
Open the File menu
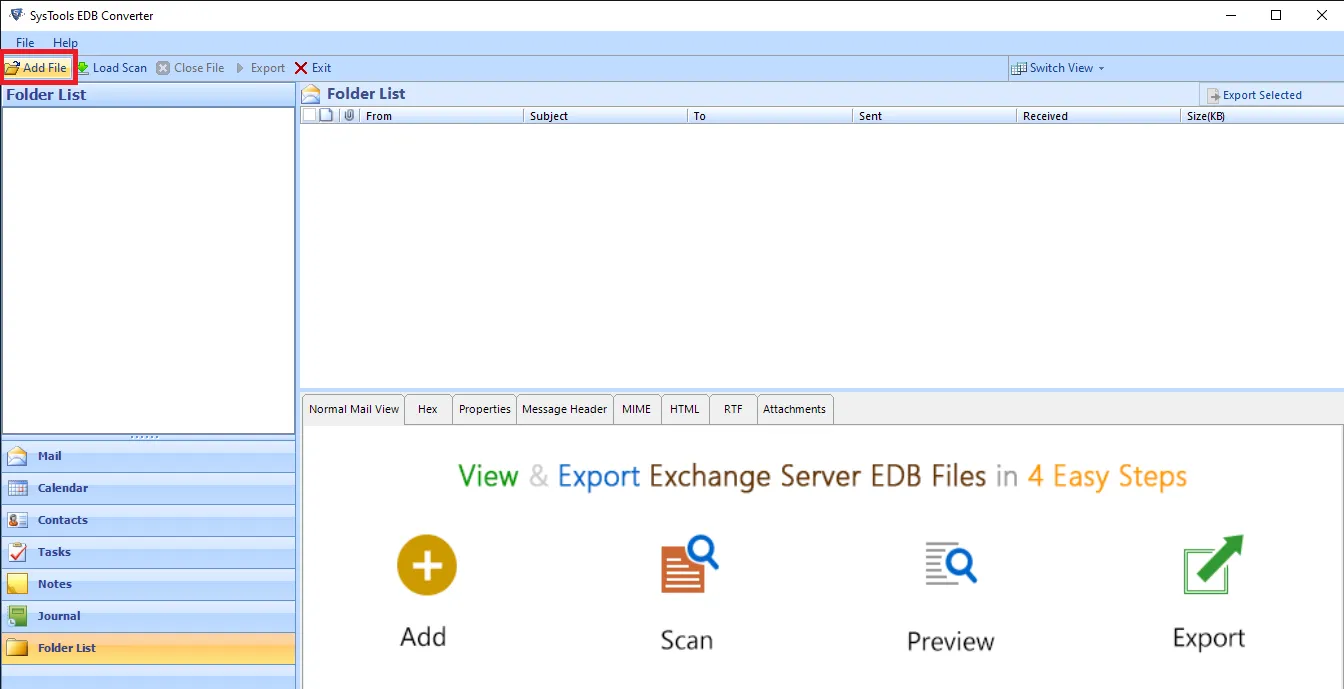[x=25, y=43]
